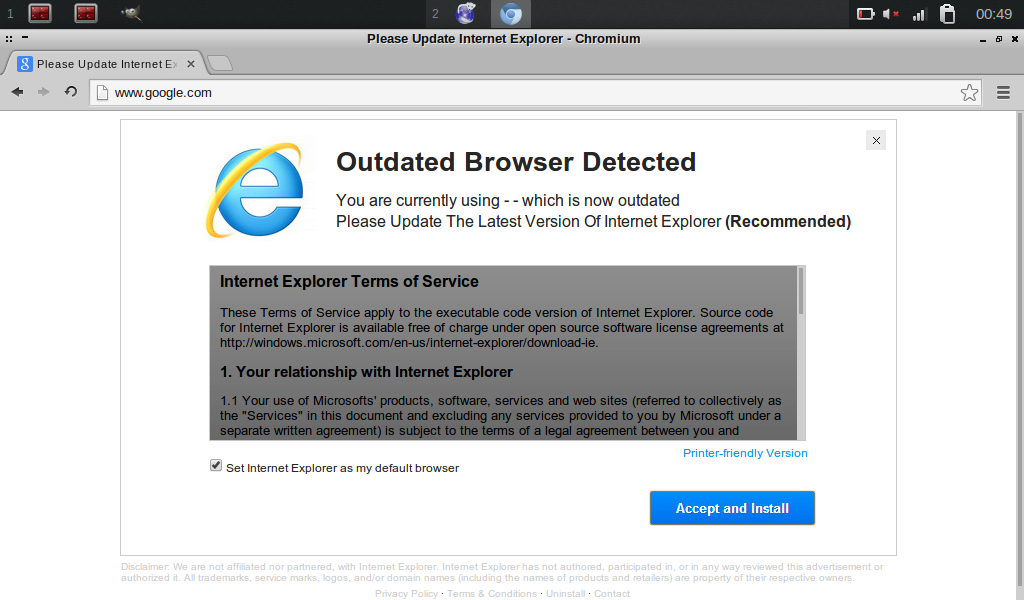The height and width of the screenshot is (600, 1024).
Task: Click the Outdated Browser Detected heading
Action: coord(516,162)
